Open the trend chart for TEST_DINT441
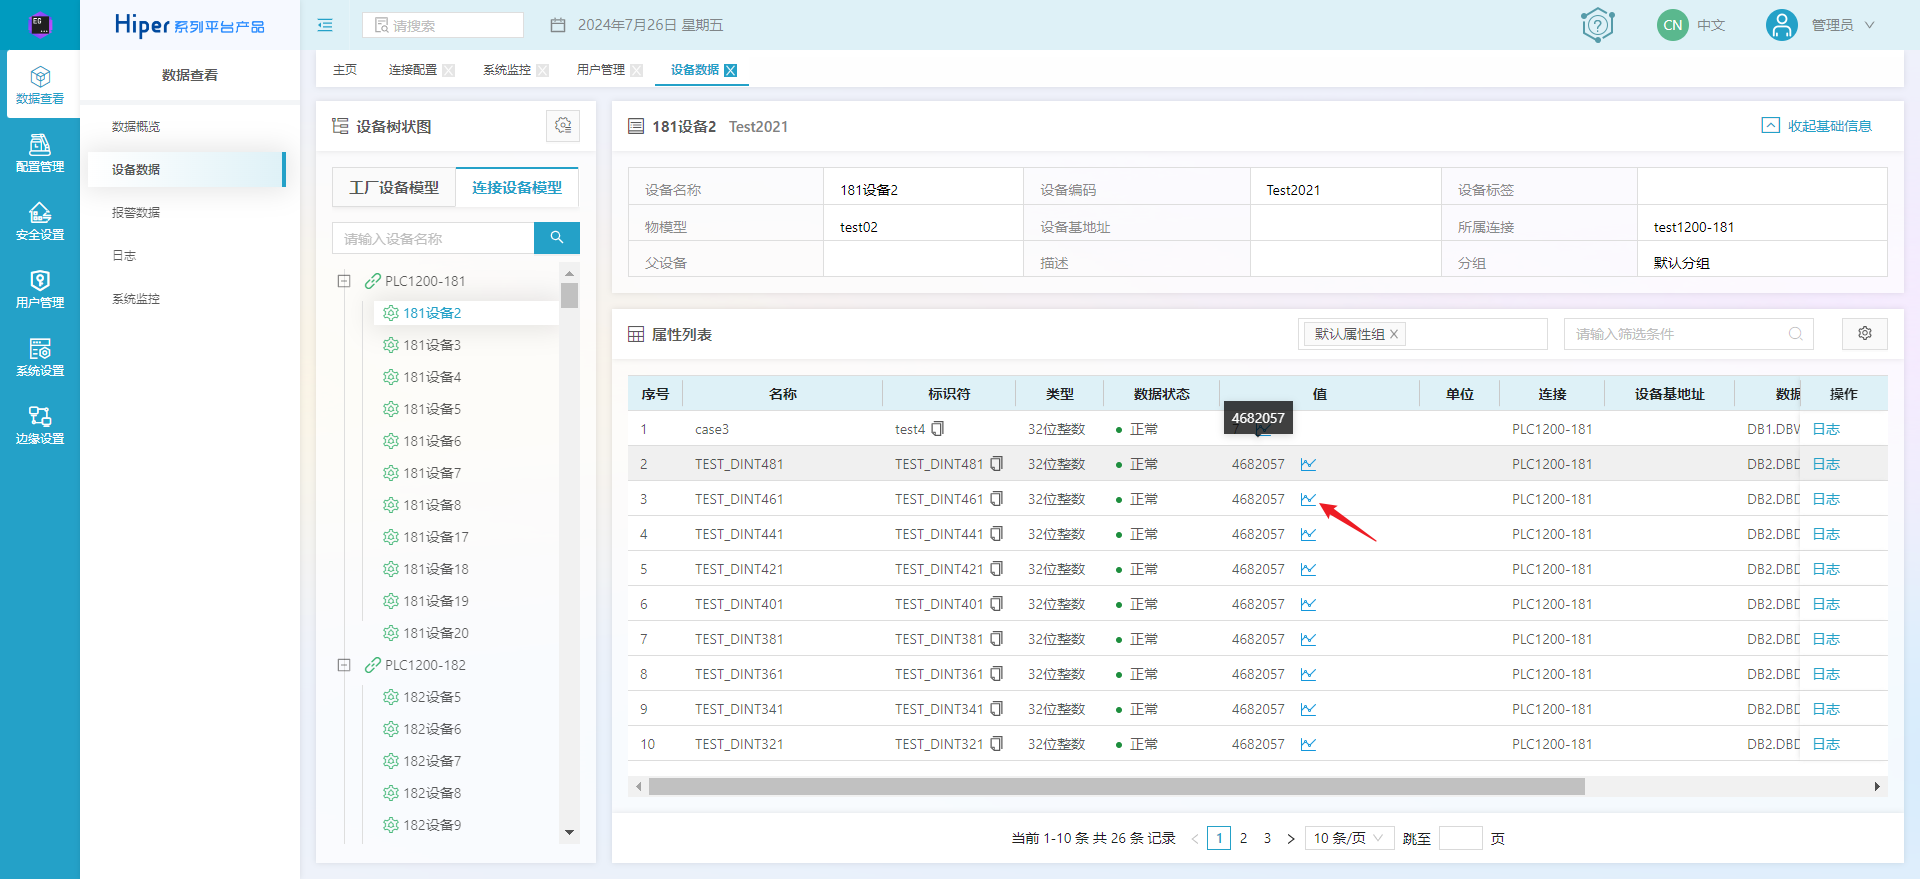Screen dimensions: 1920x879 click(x=1308, y=534)
